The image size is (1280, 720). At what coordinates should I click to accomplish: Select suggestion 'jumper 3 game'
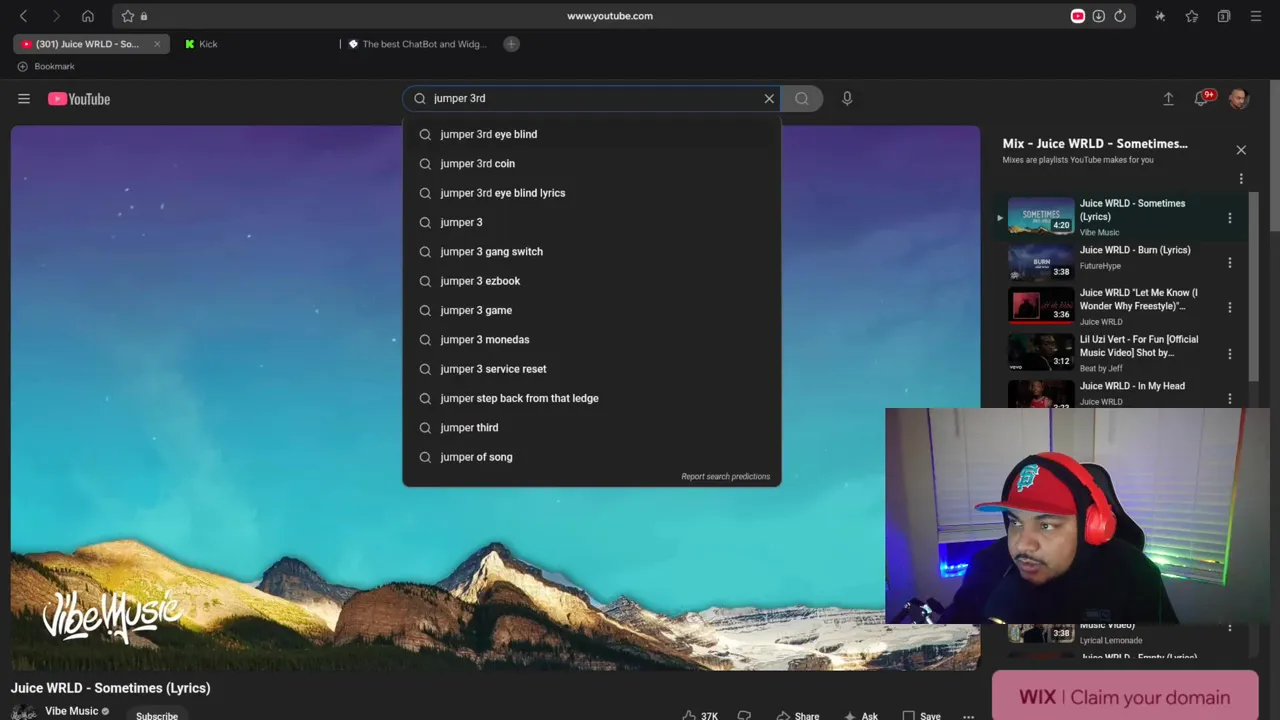(x=591, y=310)
